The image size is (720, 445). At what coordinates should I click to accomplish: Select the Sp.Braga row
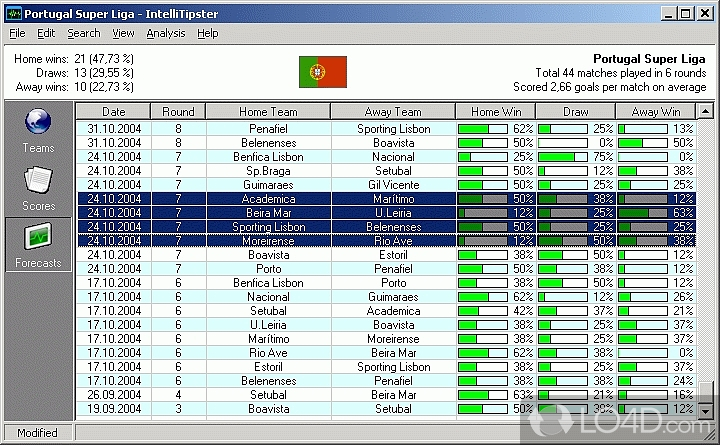(x=386, y=171)
